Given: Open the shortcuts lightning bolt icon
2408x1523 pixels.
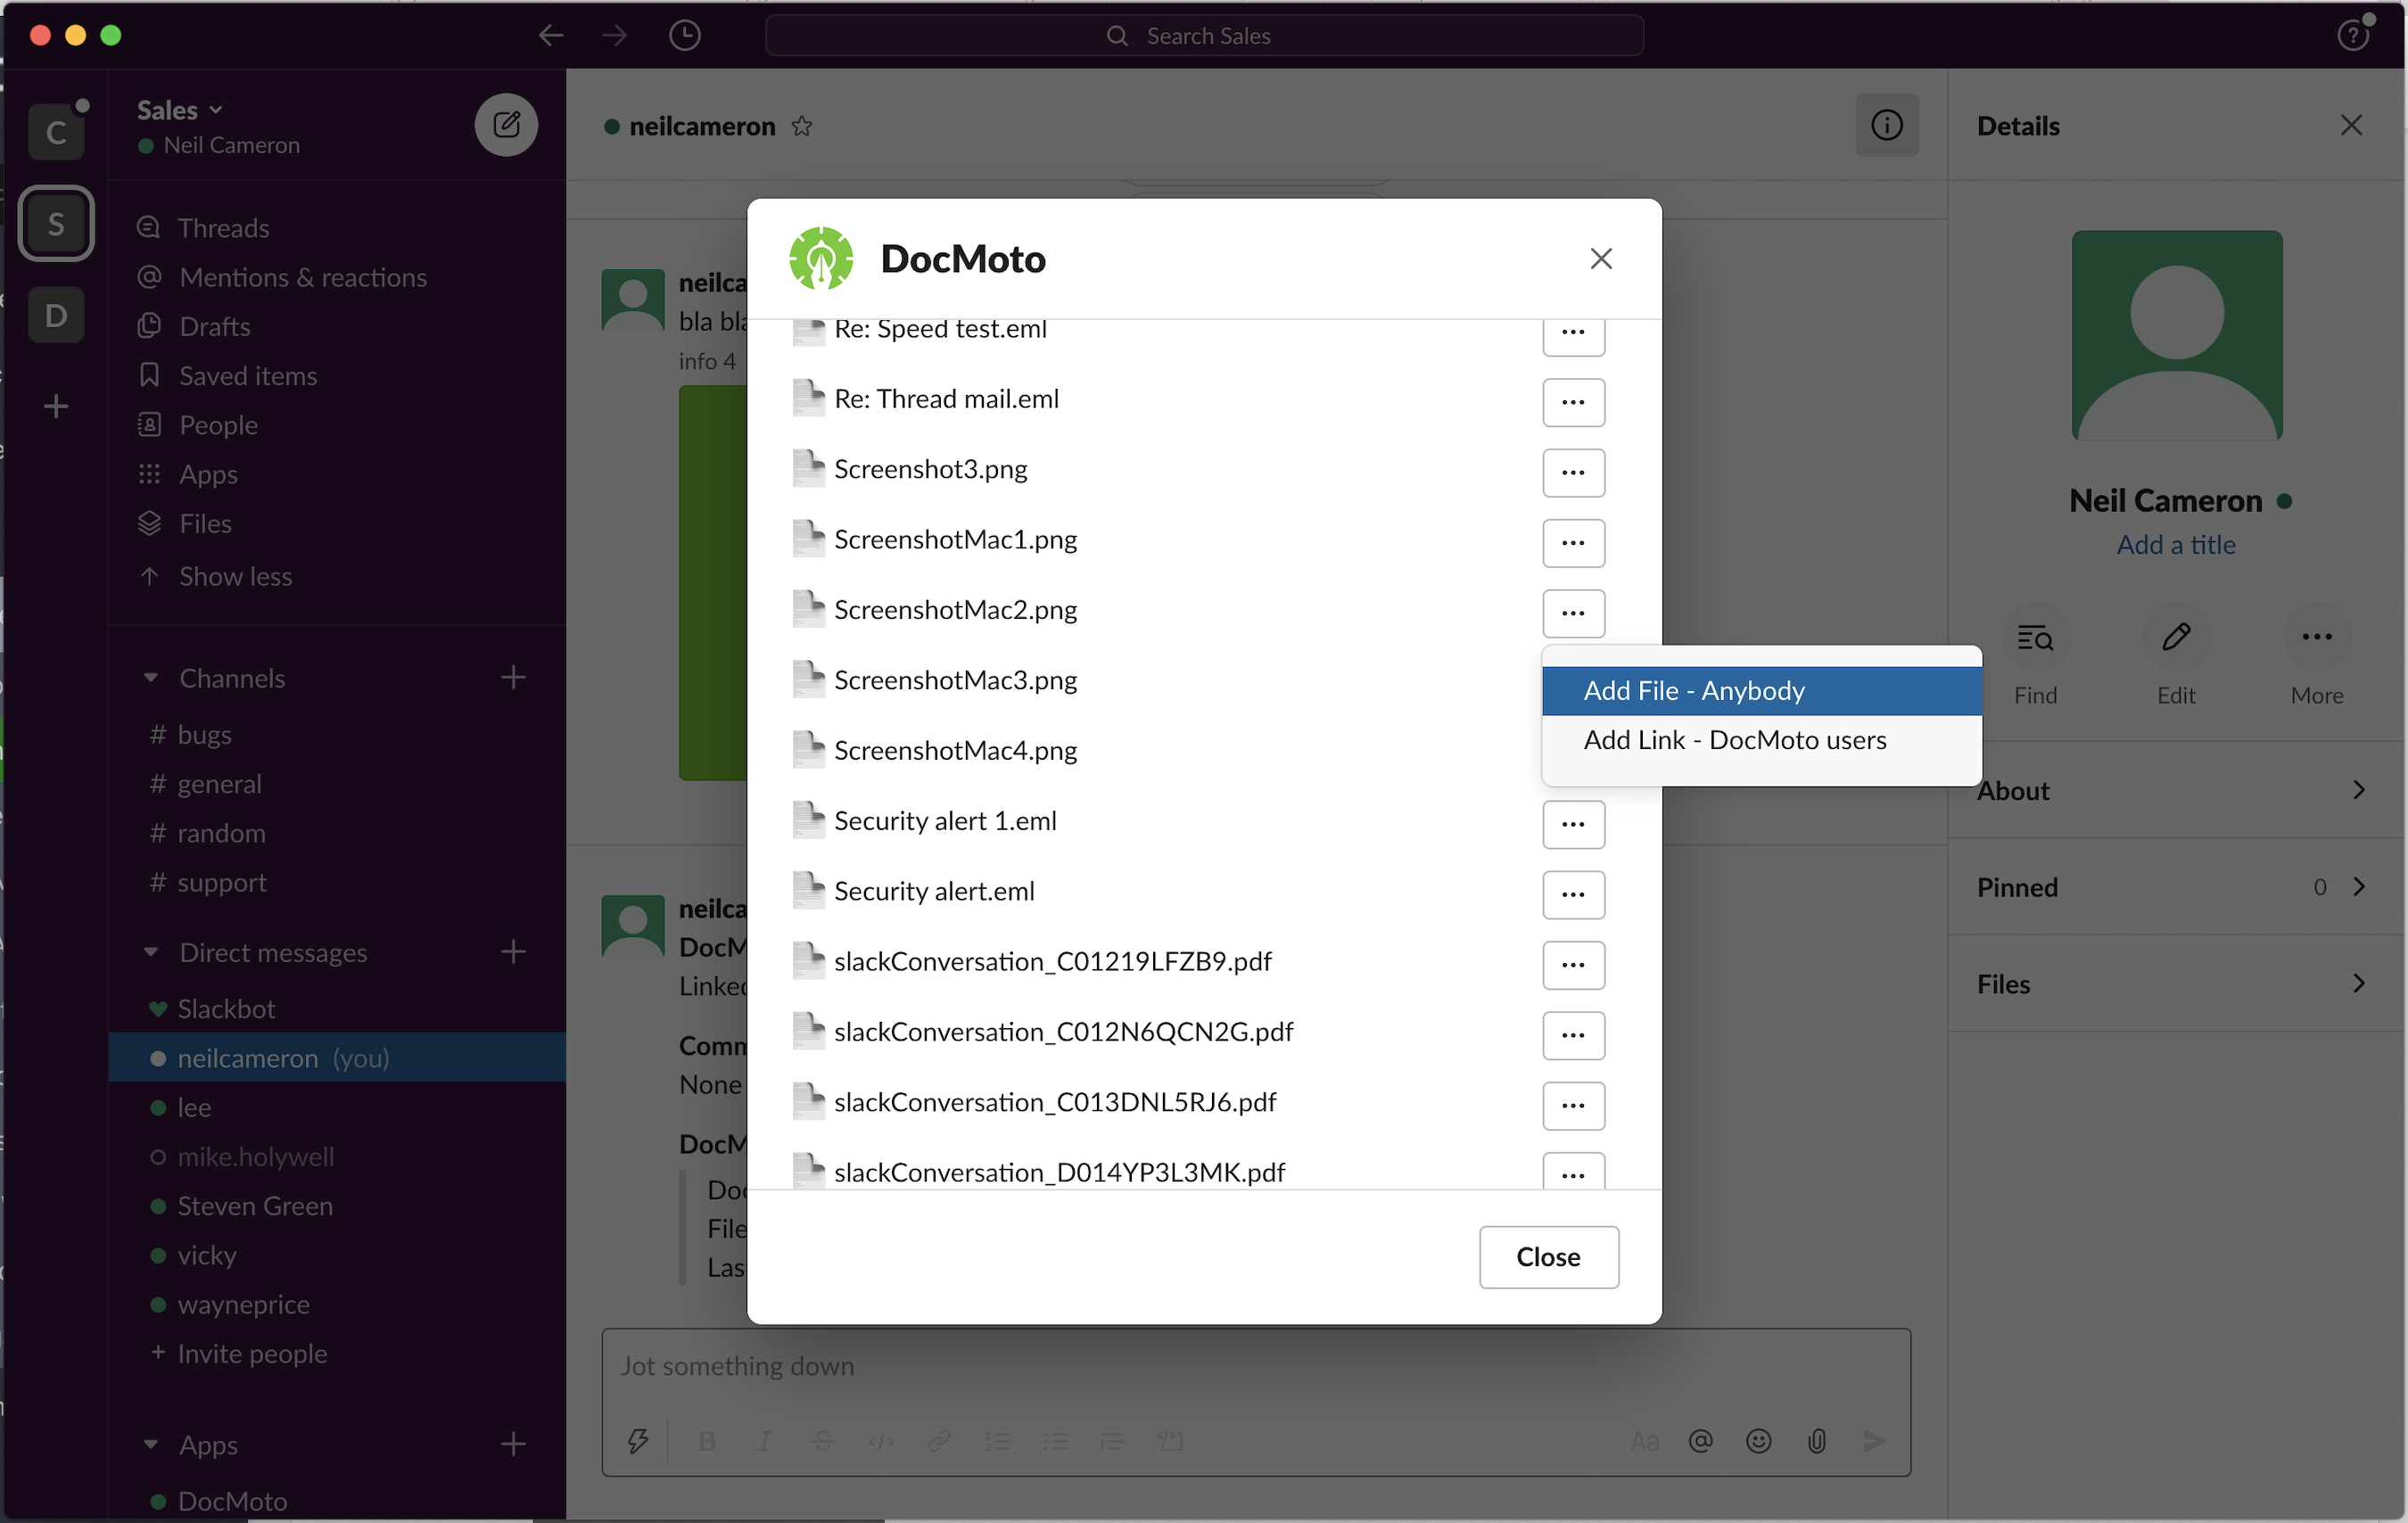Looking at the screenshot, I should tap(638, 1441).
